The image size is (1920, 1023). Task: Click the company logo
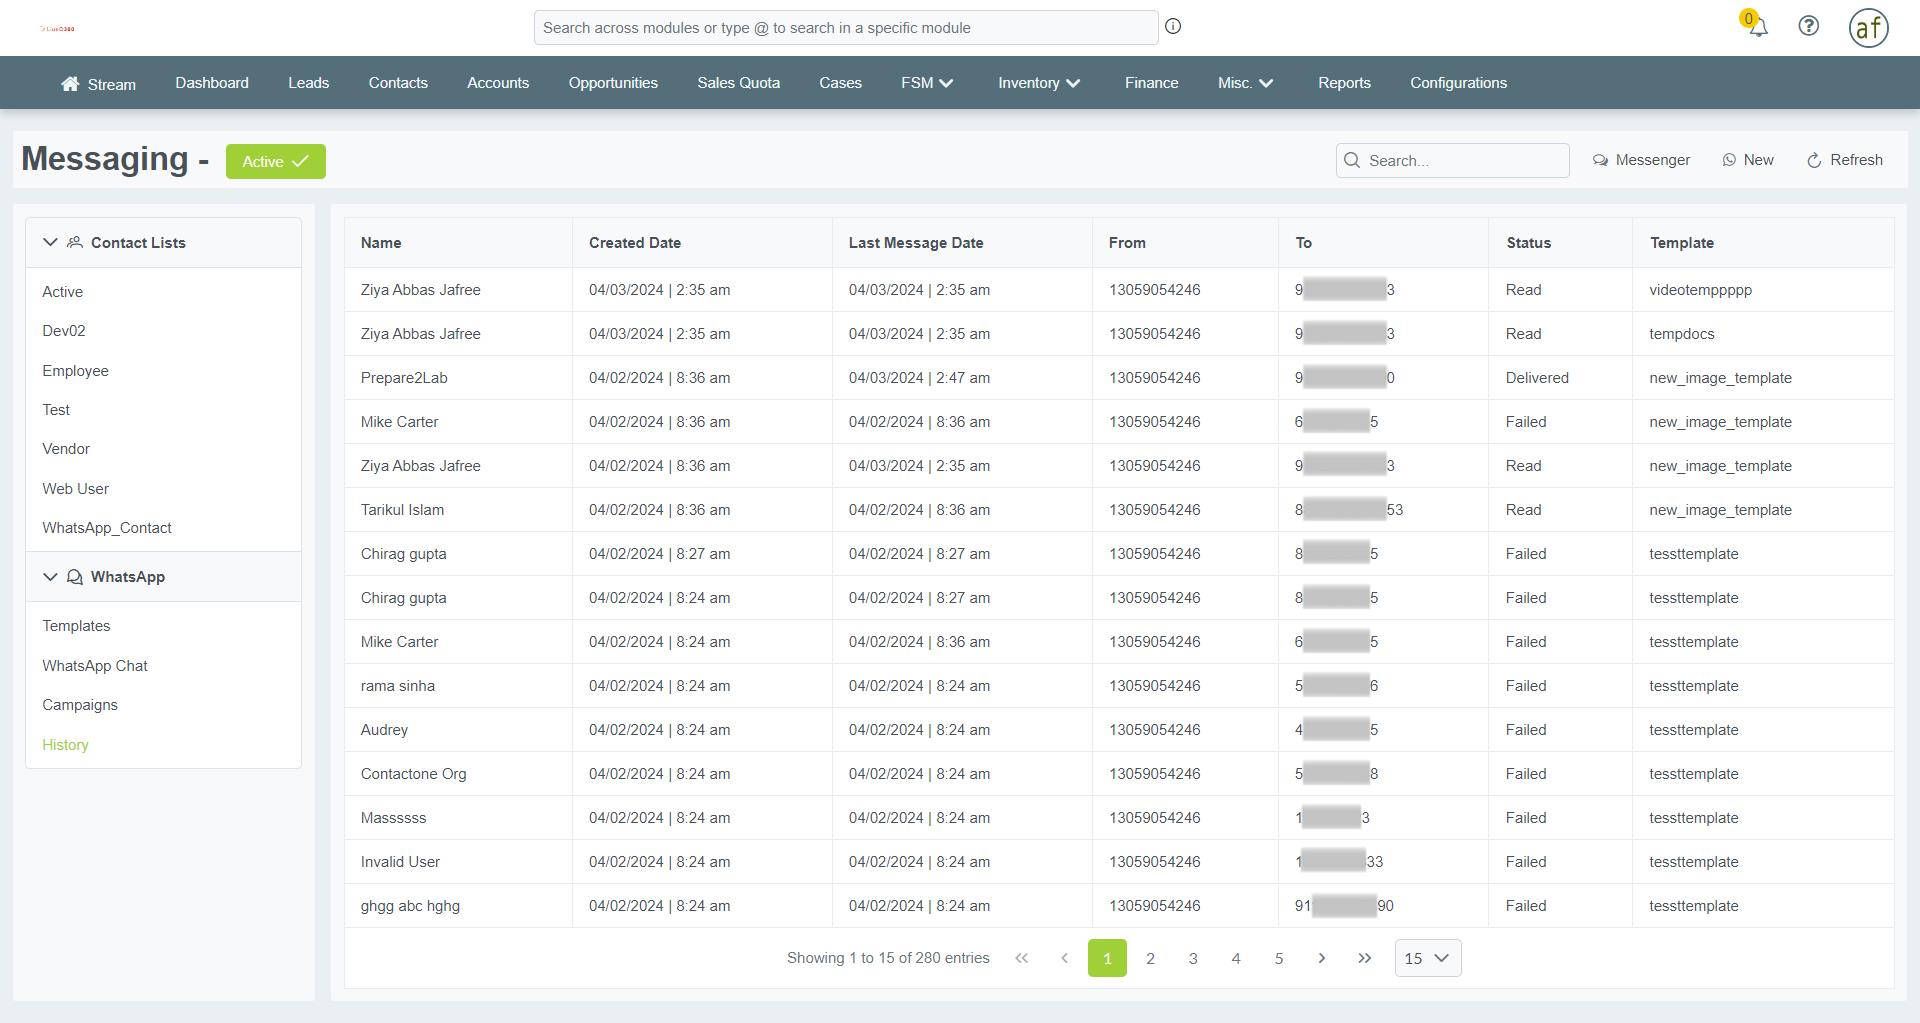[57, 29]
